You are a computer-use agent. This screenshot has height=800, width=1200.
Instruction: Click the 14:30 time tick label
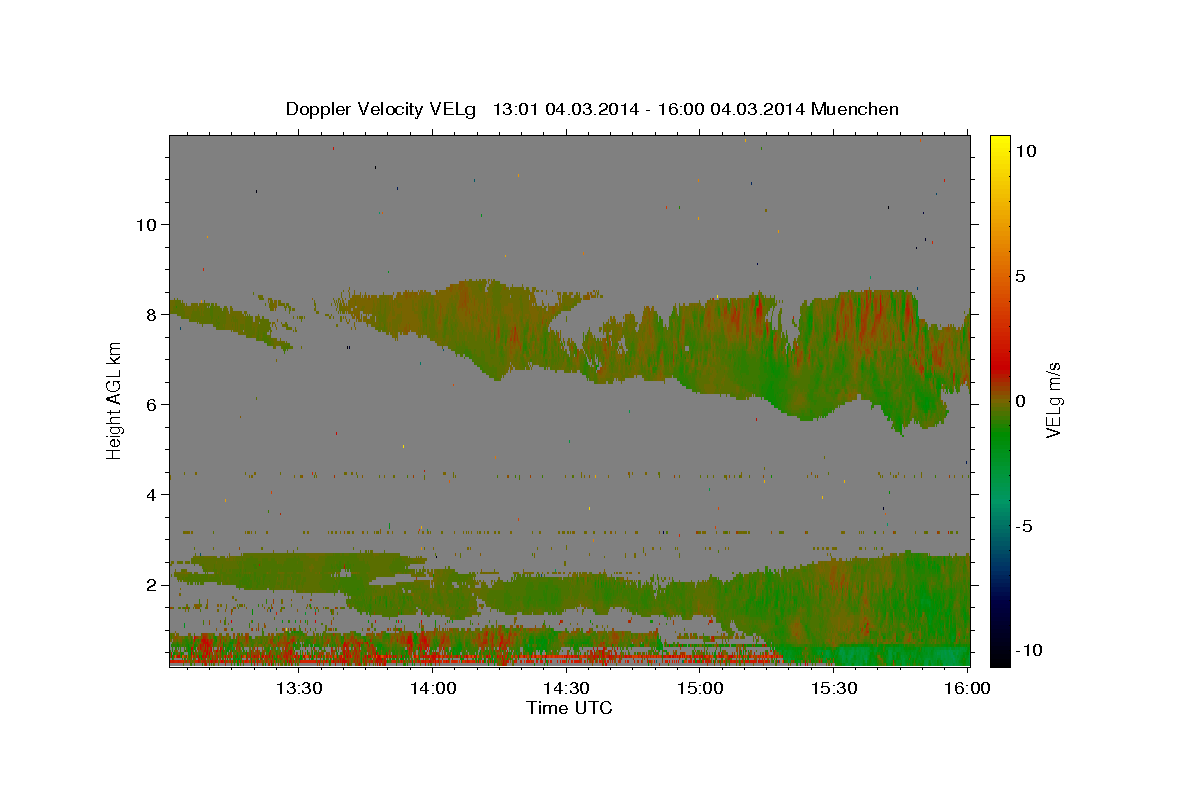pos(566,688)
